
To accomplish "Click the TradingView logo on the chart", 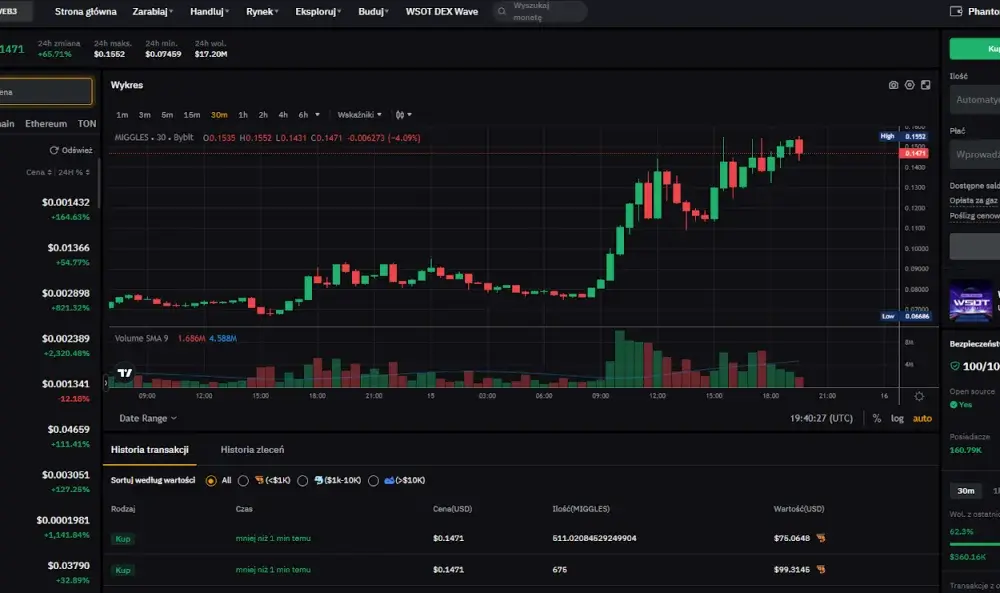I will pos(125,373).
